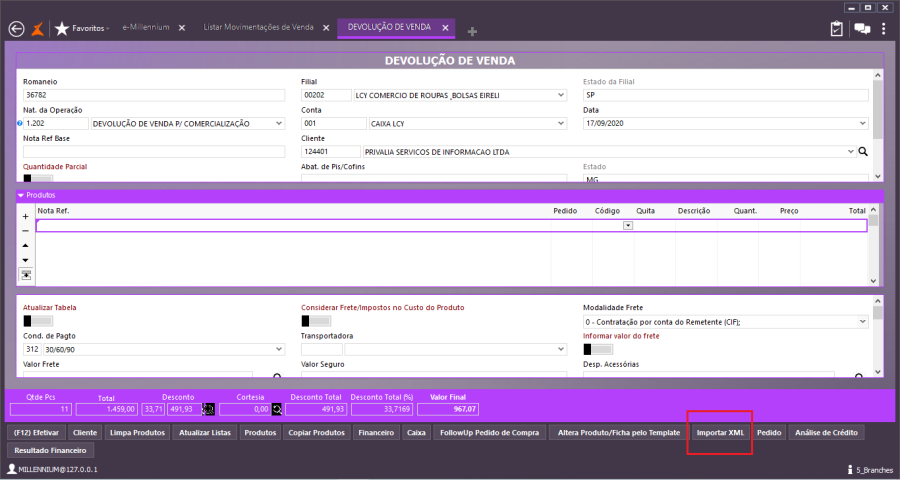Open Favoritos star menu
This screenshot has height=480, width=900.
[82, 28]
